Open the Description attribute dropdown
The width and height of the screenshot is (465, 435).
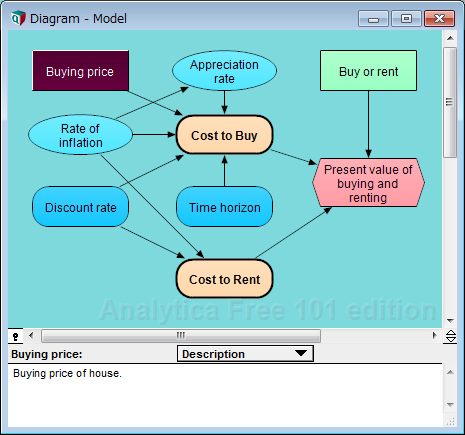(x=245, y=354)
